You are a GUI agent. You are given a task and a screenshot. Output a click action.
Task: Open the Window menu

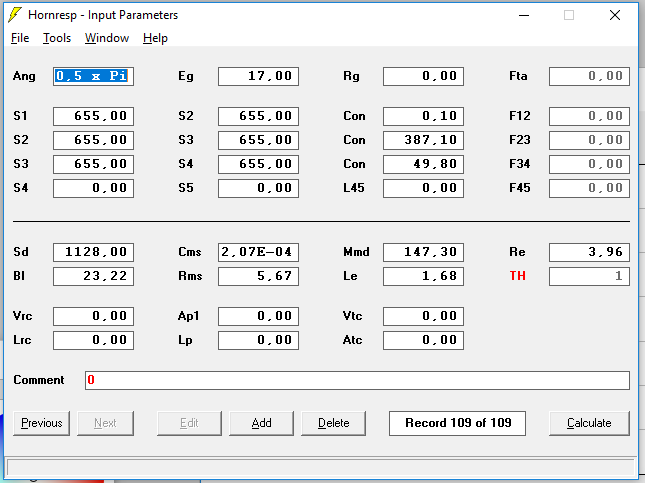[107, 38]
